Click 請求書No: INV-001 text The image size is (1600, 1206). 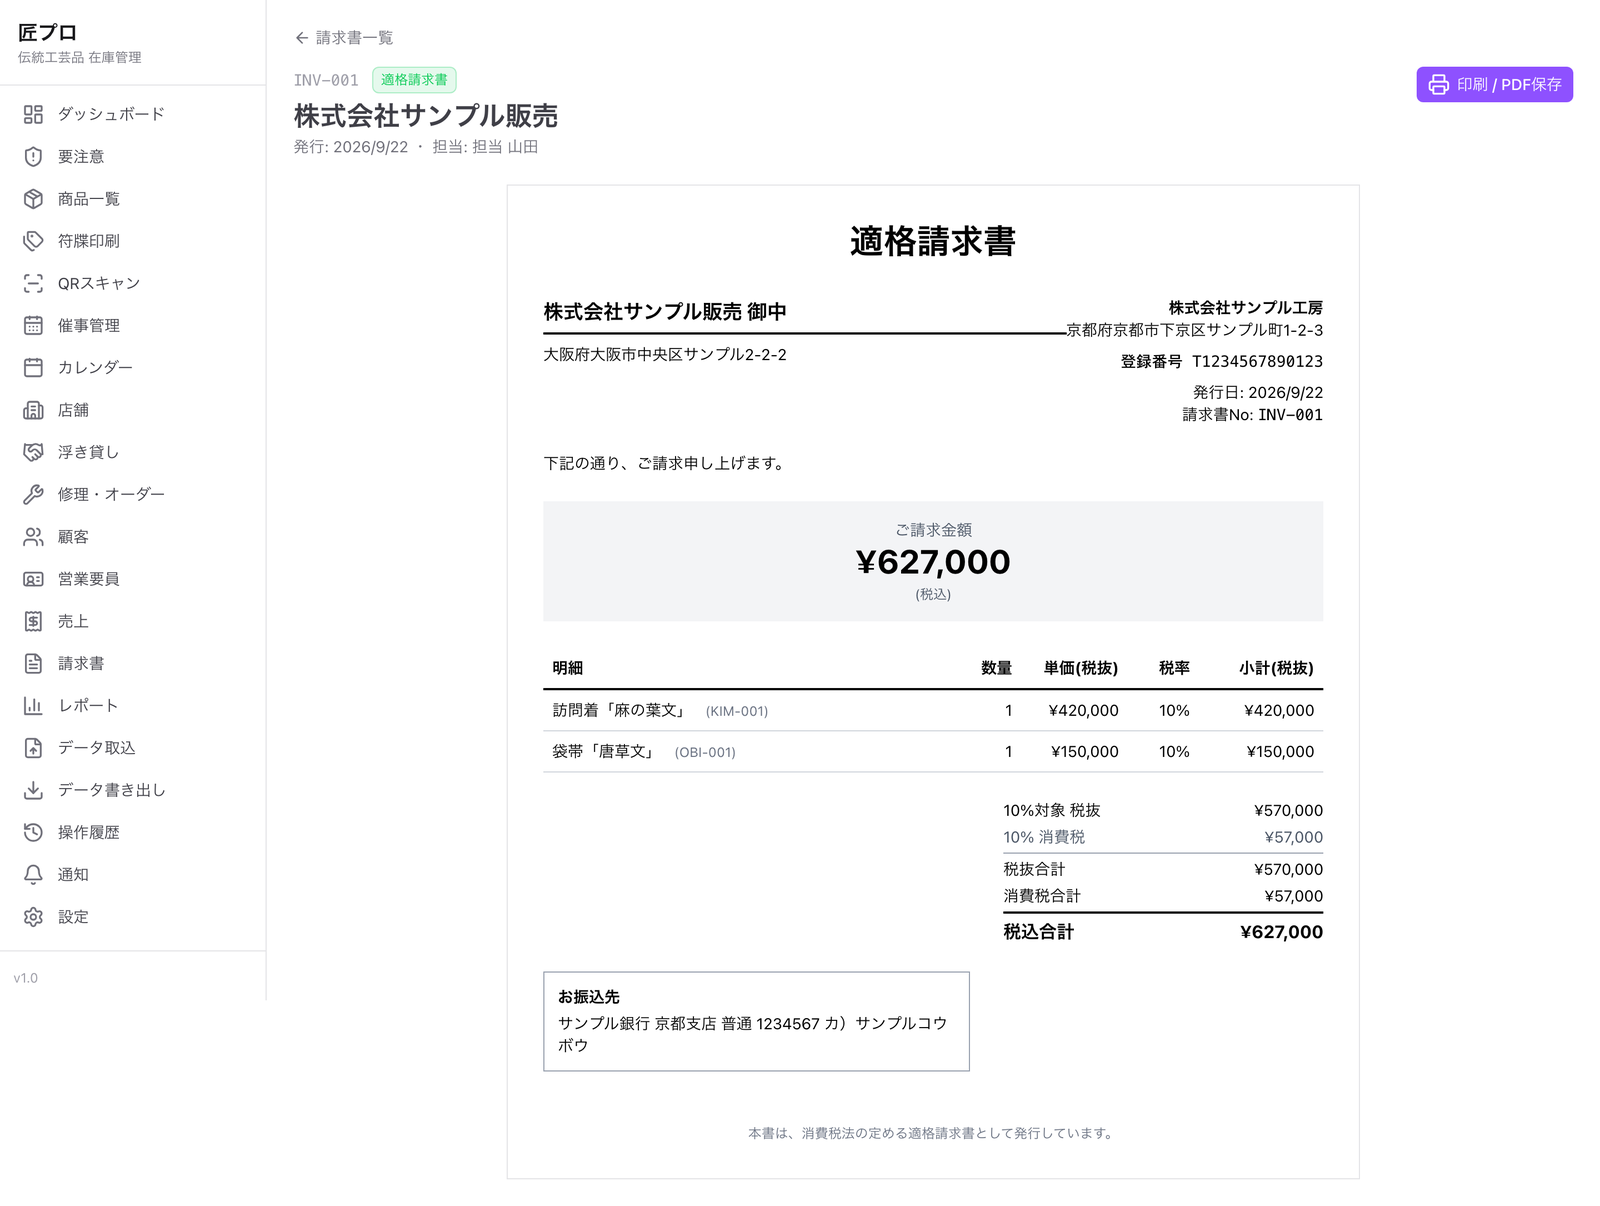point(1252,415)
